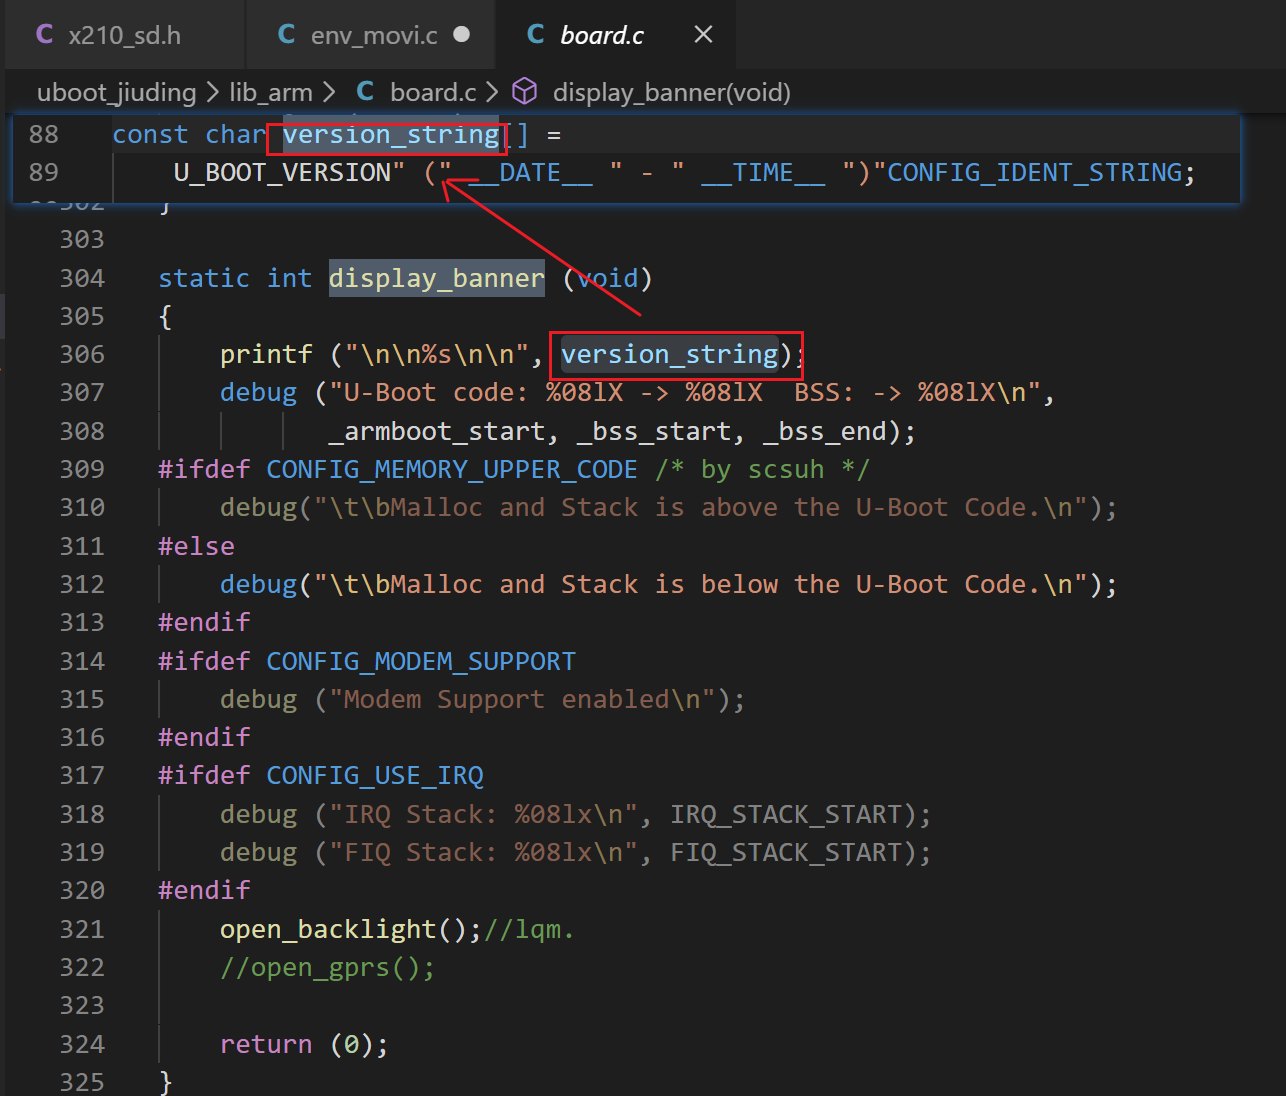Click line number 312 in gutter

click(82, 584)
